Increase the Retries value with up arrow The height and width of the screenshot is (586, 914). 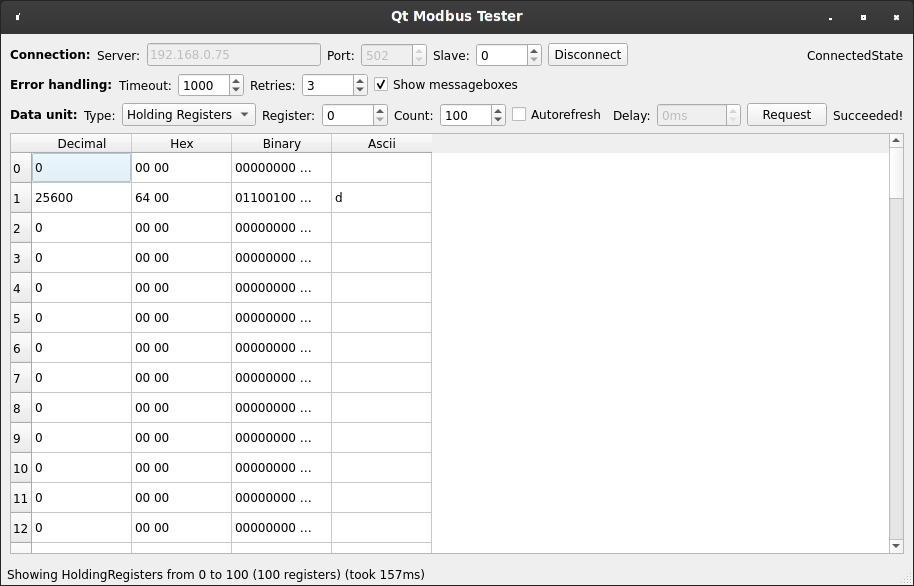coord(360,80)
